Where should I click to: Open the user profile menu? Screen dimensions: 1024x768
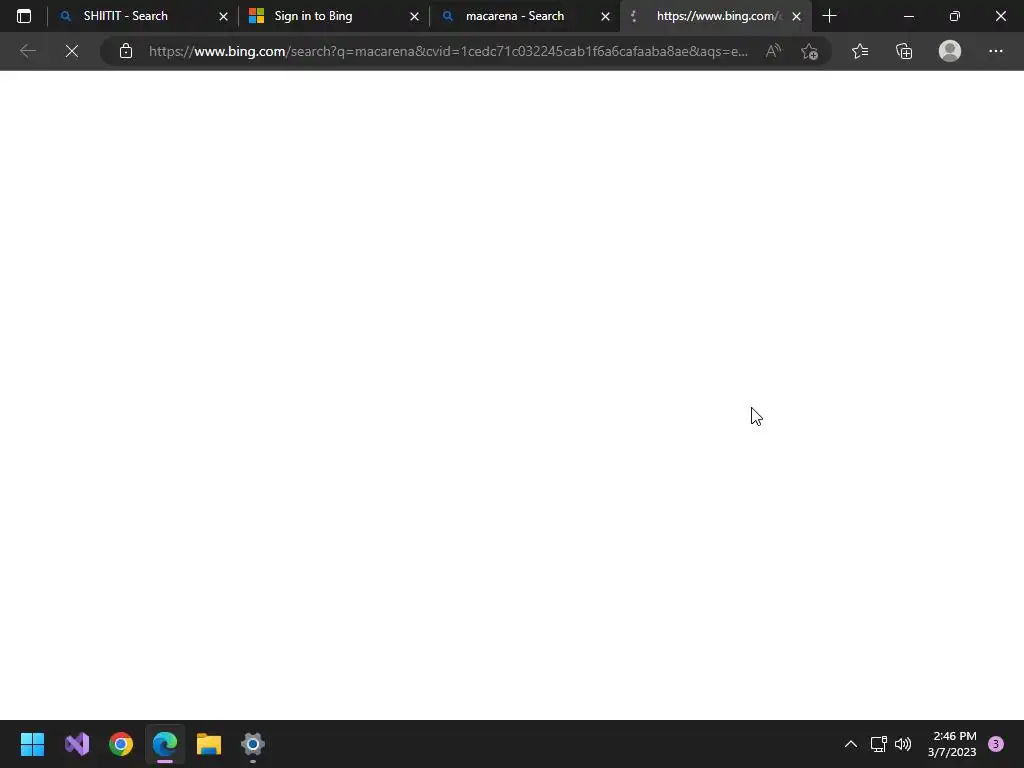tap(950, 51)
